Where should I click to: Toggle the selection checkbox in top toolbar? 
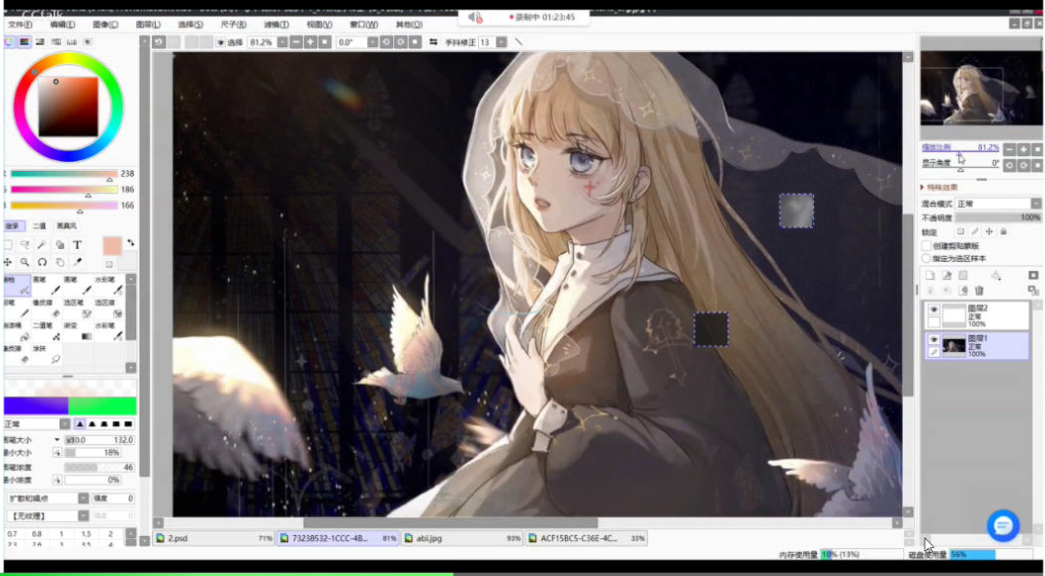coord(221,42)
